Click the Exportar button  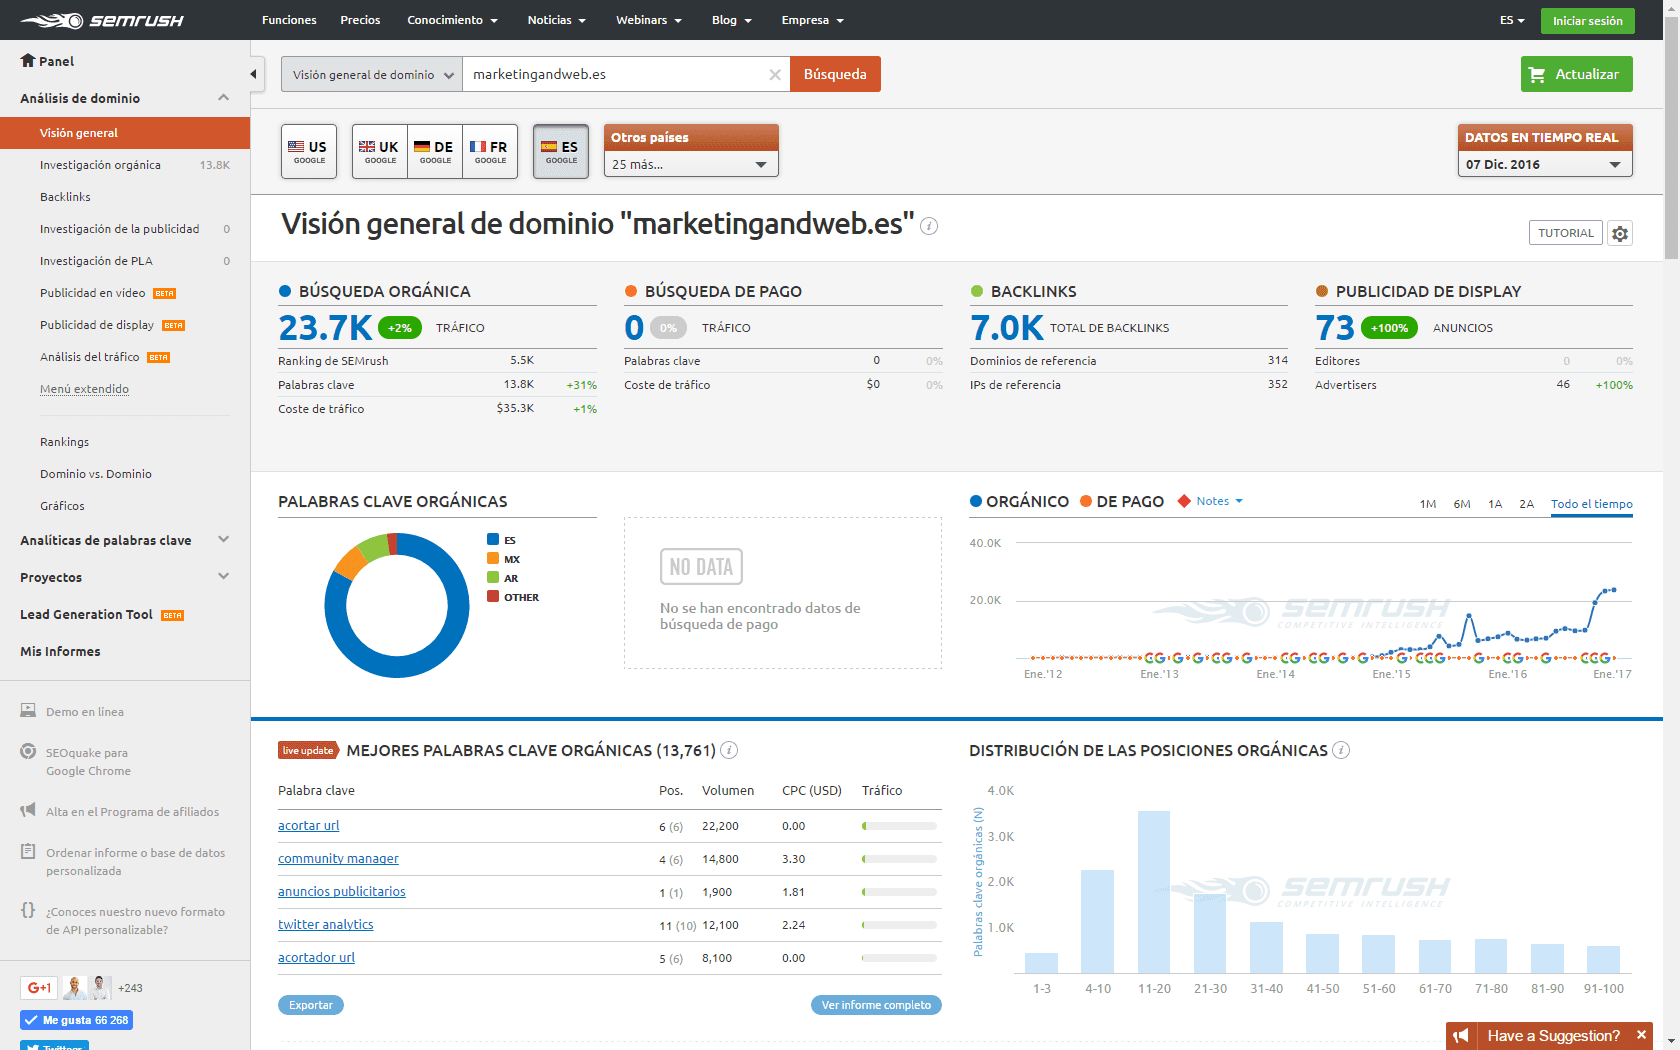(x=311, y=1005)
